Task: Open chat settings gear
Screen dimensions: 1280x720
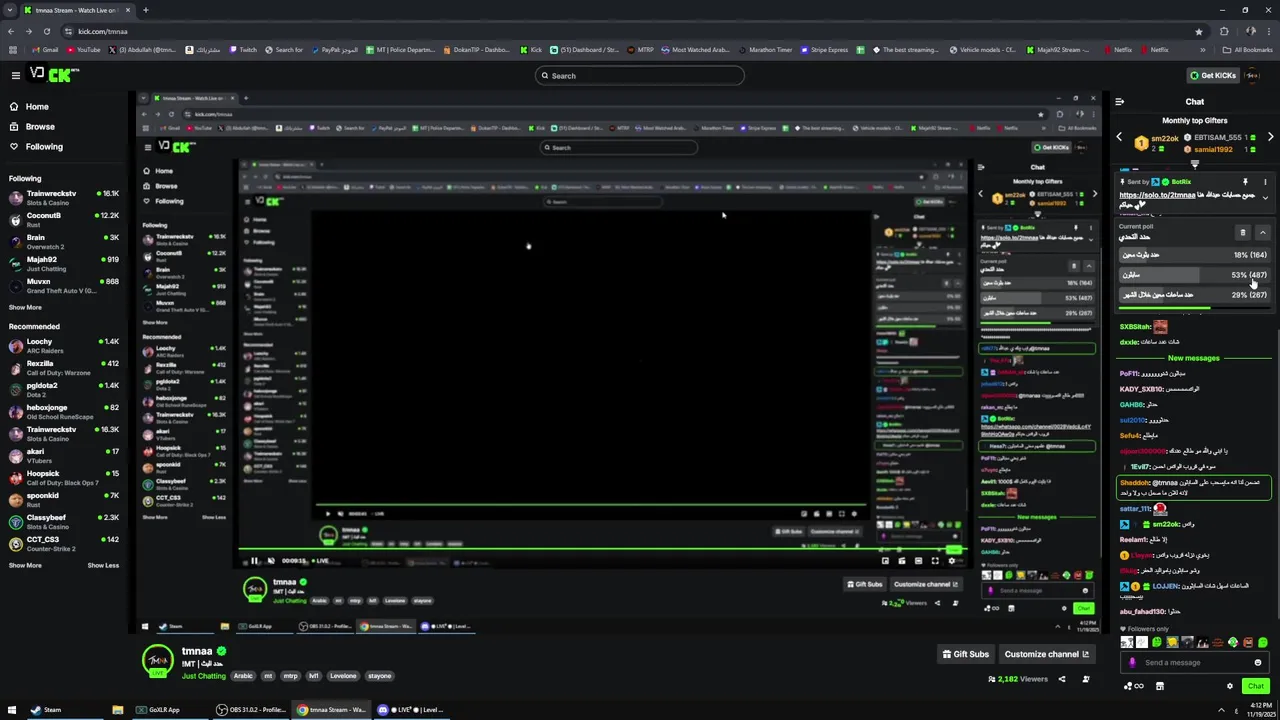Action: [1230, 686]
